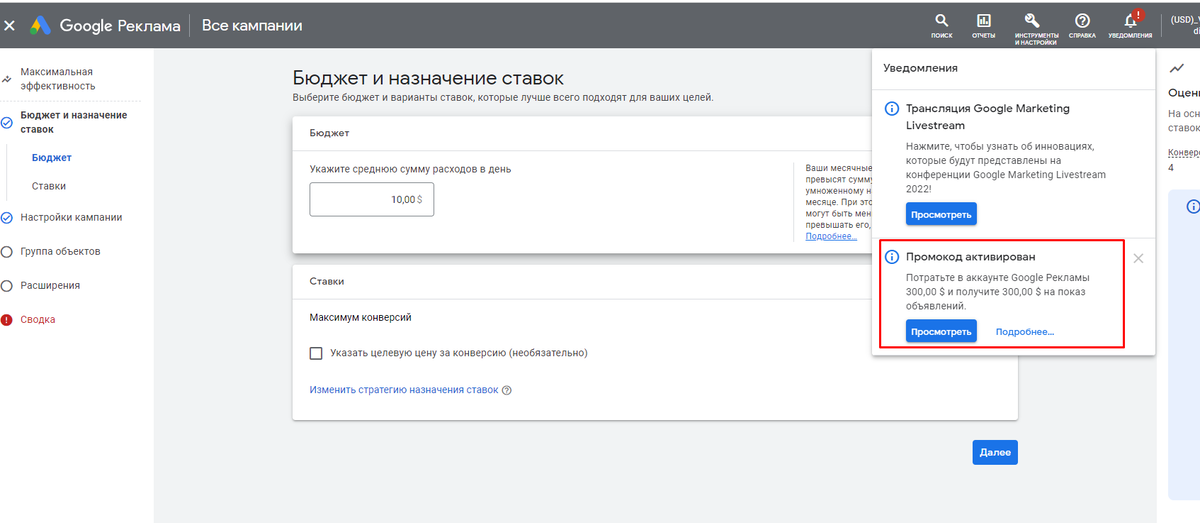Click the daily budget input field
The height and width of the screenshot is (523, 1200).
[x=372, y=199]
